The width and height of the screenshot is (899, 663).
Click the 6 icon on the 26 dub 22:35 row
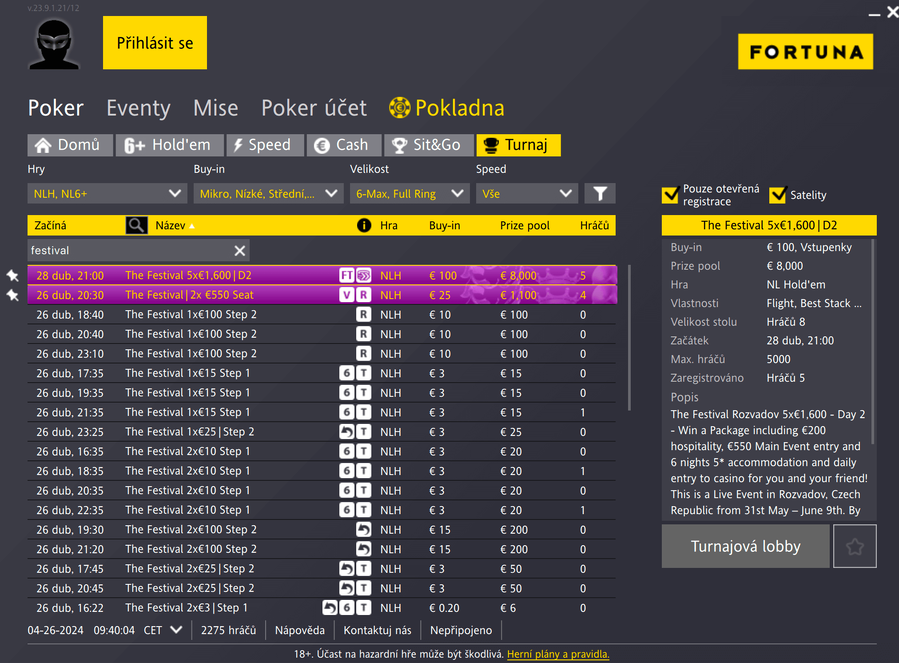click(x=346, y=510)
